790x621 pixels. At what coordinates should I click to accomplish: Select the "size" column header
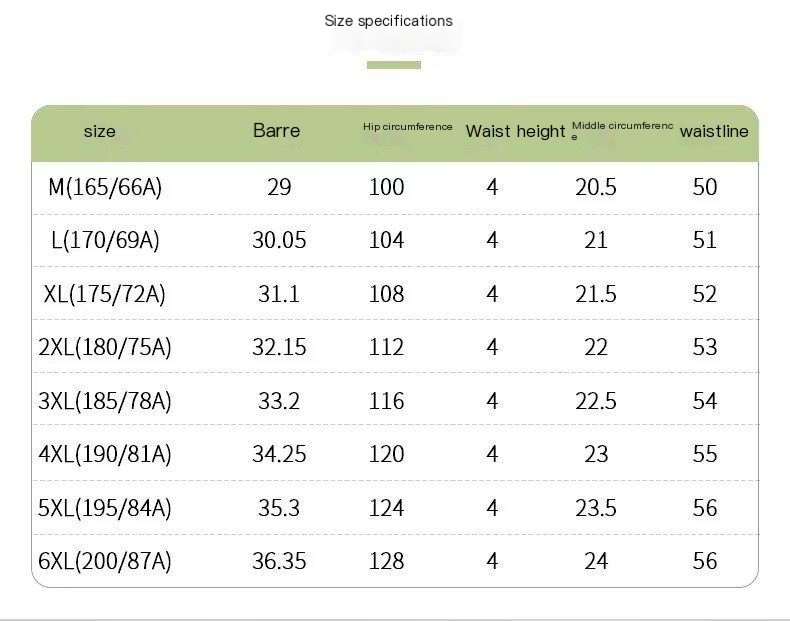point(100,131)
